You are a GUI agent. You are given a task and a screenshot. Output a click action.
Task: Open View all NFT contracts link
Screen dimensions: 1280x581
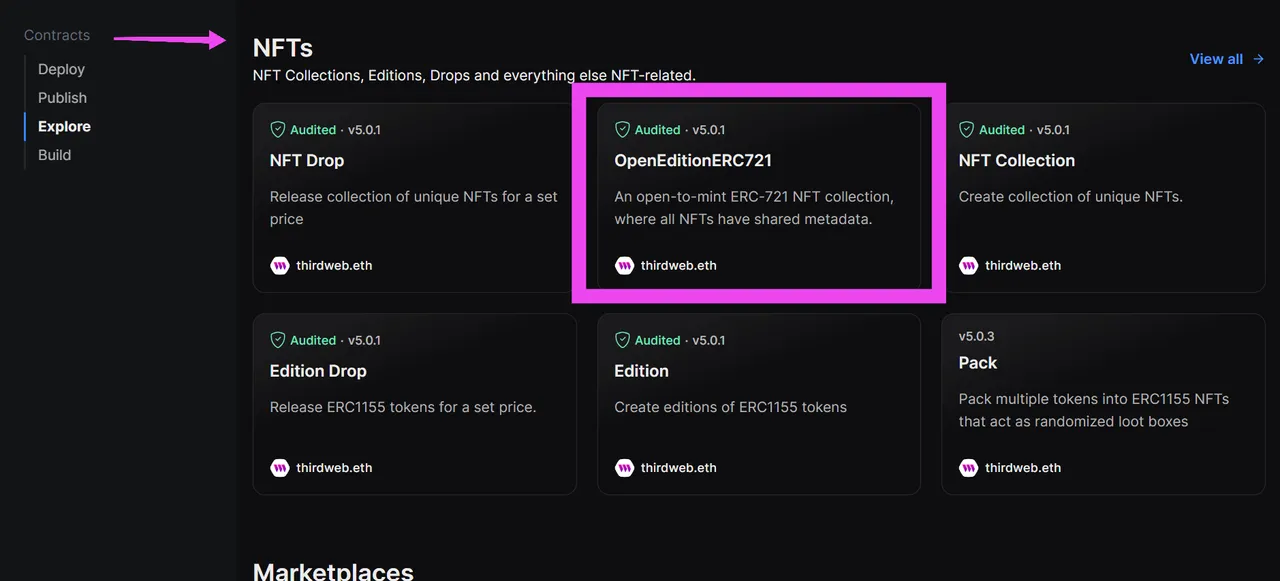pos(1227,59)
